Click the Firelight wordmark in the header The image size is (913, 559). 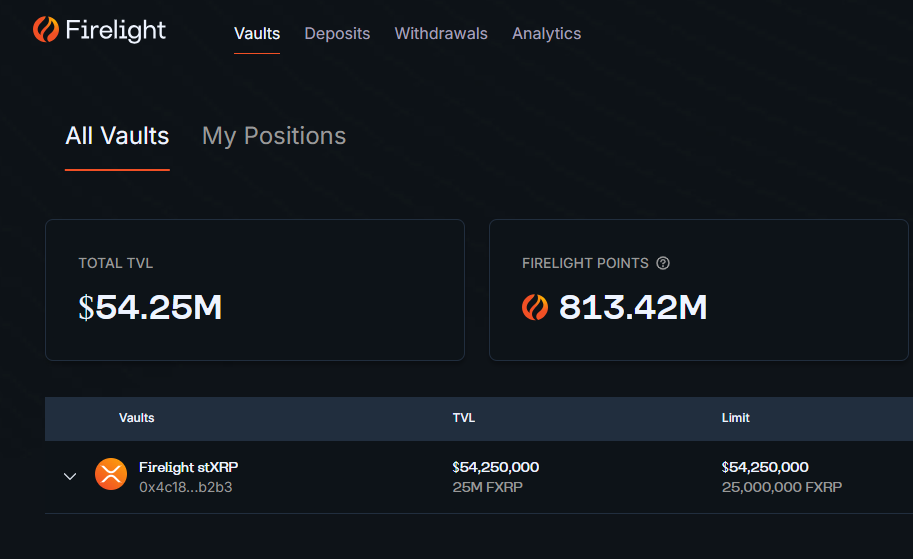[115, 30]
